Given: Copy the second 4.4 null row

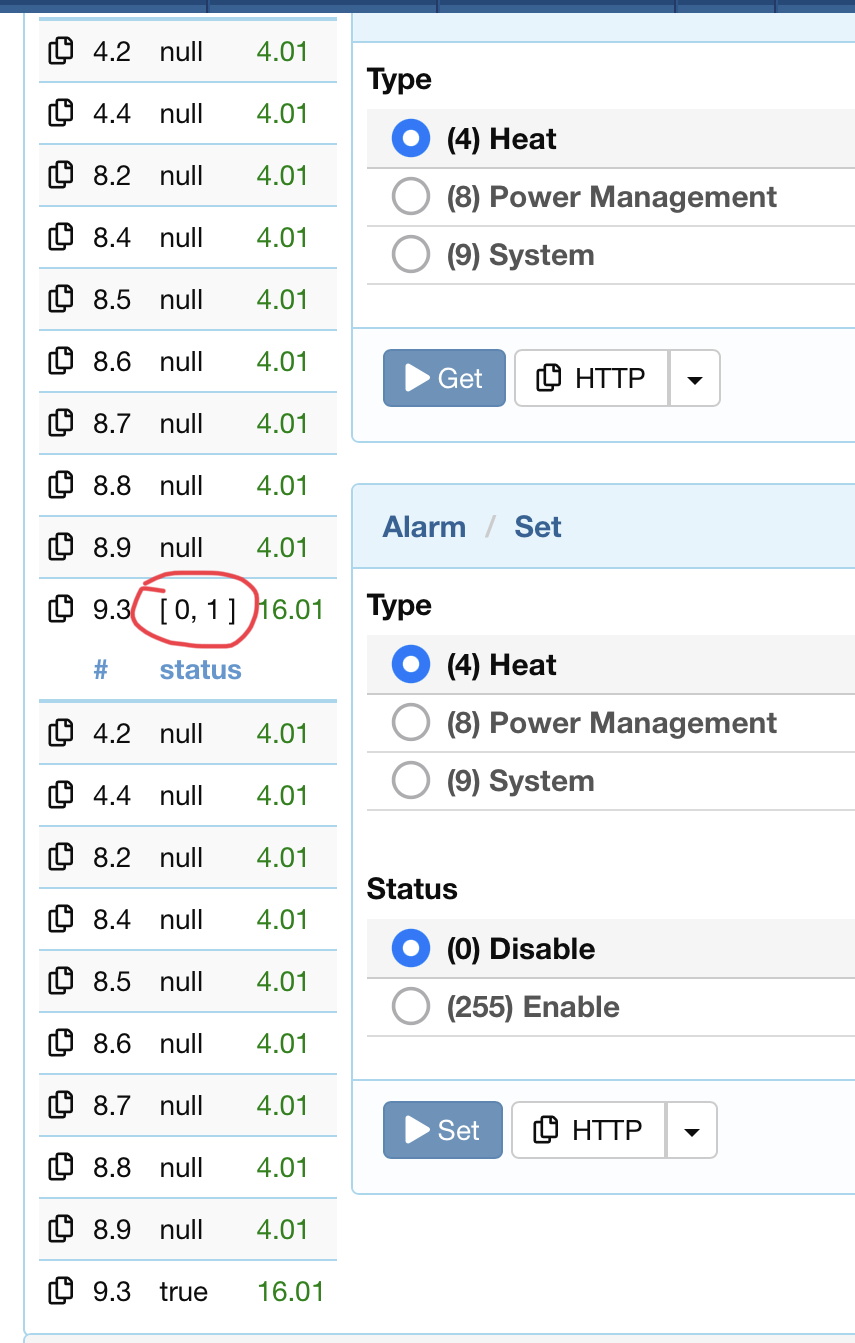Looking at the screenshot, I should coord(61,795).
